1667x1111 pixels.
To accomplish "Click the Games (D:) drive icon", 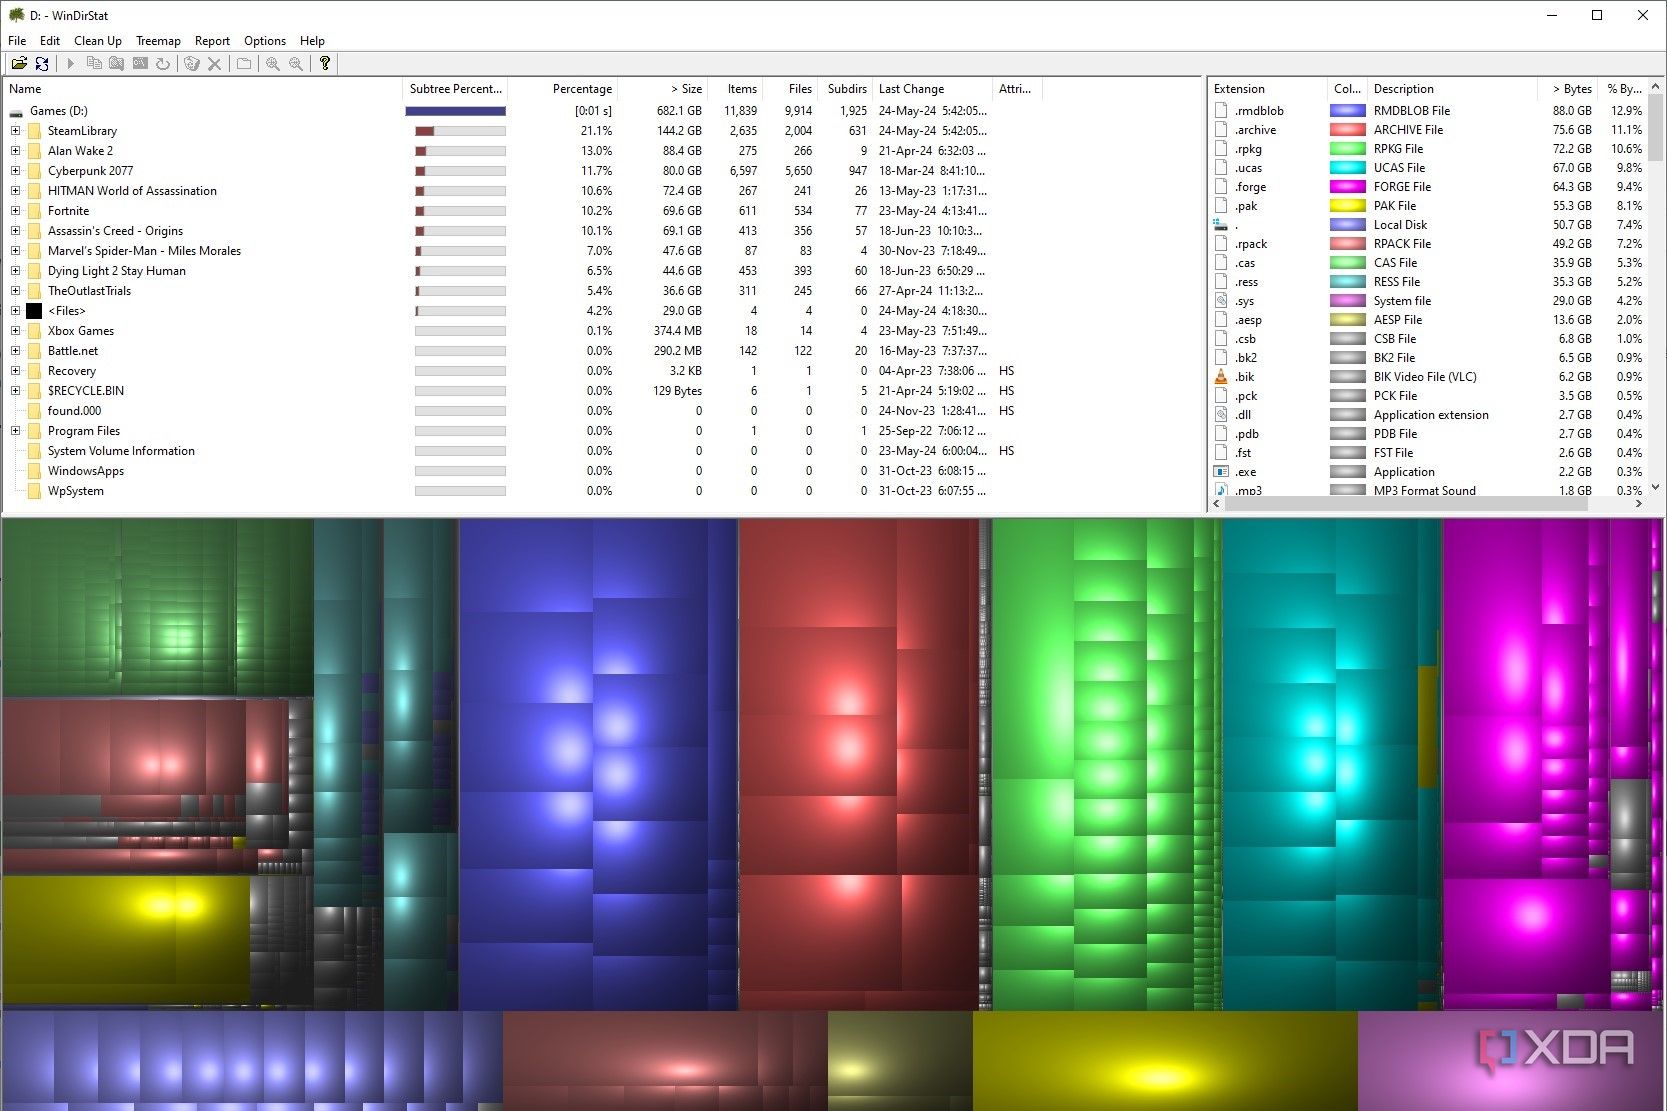I will tap(16, 112).
